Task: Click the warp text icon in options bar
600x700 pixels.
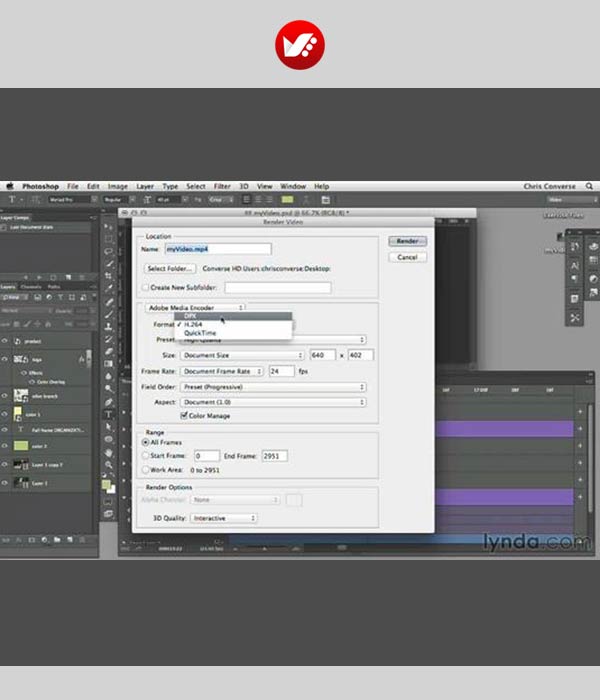Action: pos(306,200)
